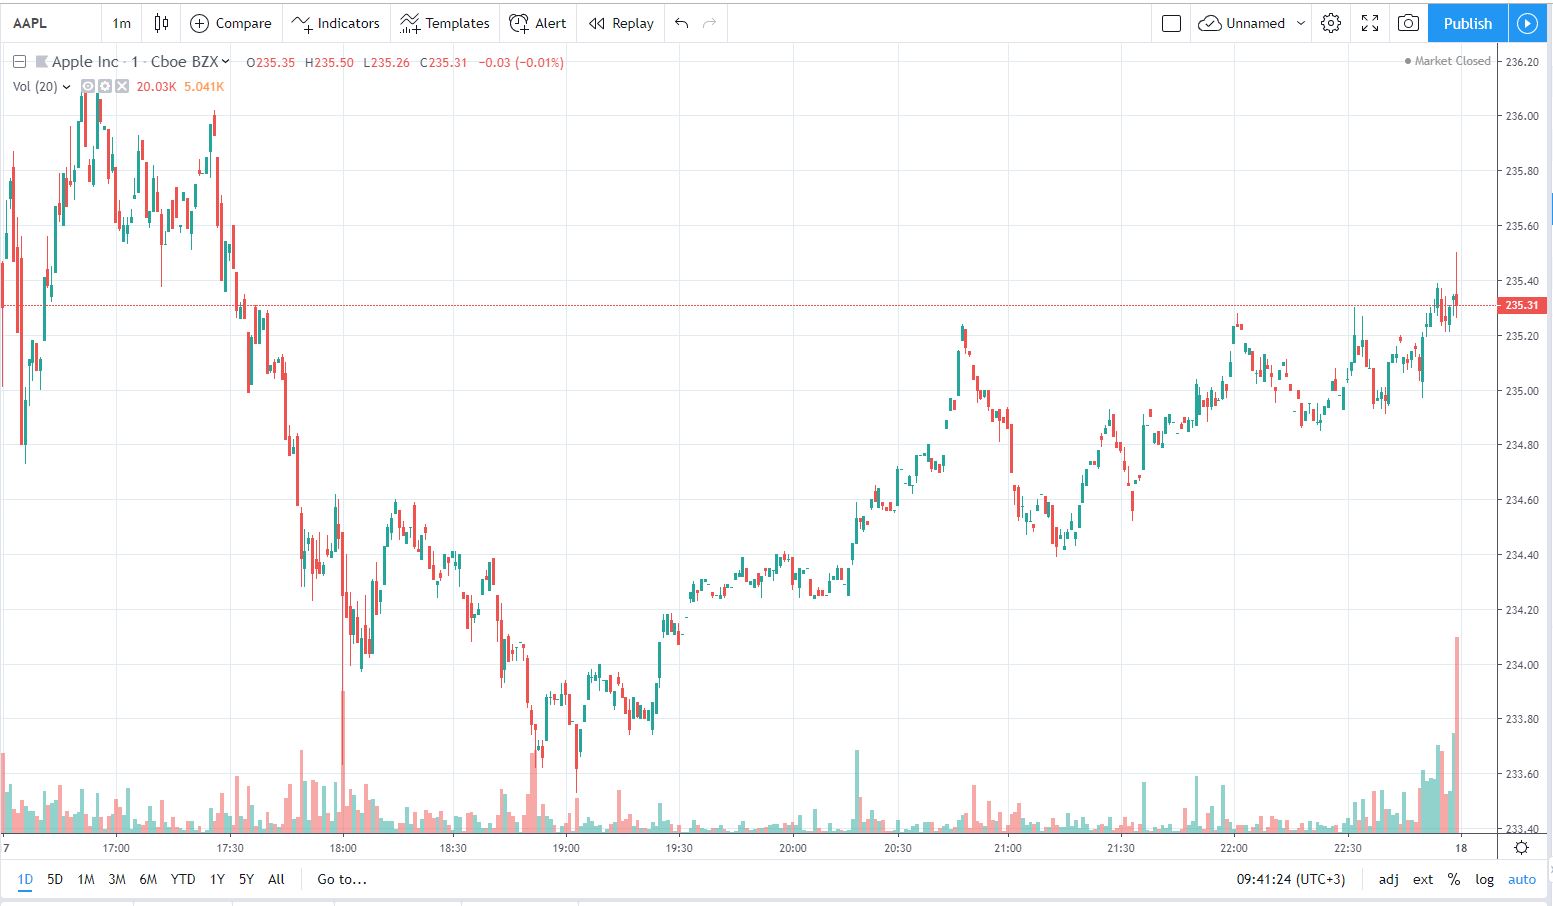Open price axis settings gear at bottom right
The image size is (1553, 906).
click(1521, 847)
